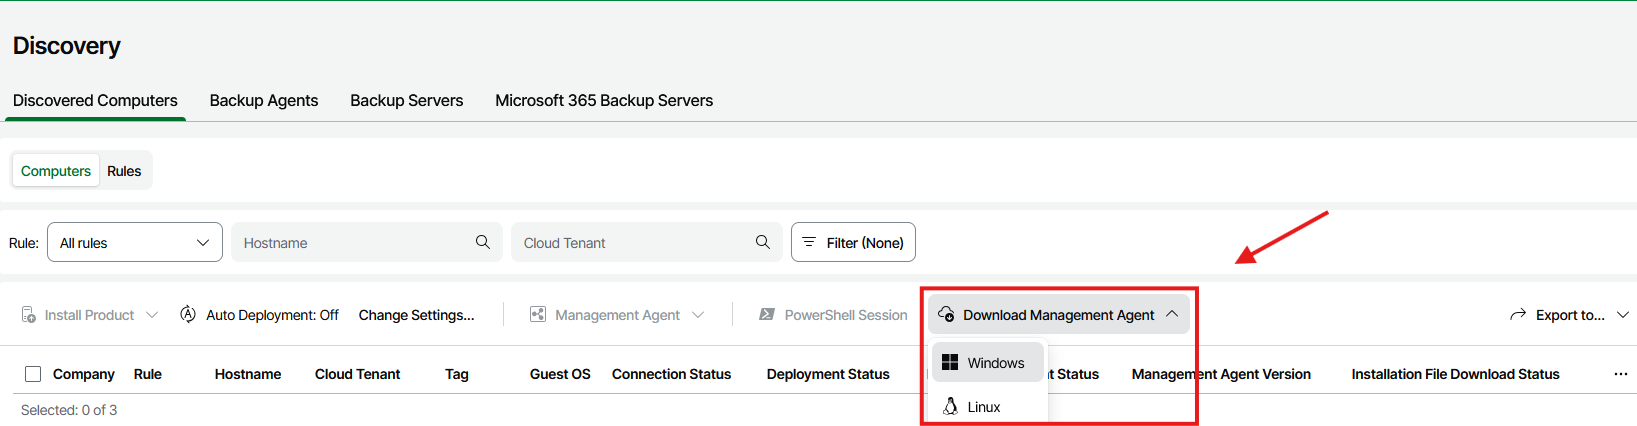Click the Install Product icon
Image resolution: width=1637 pixels, height=426 pixels.
(x=29, y=315)
